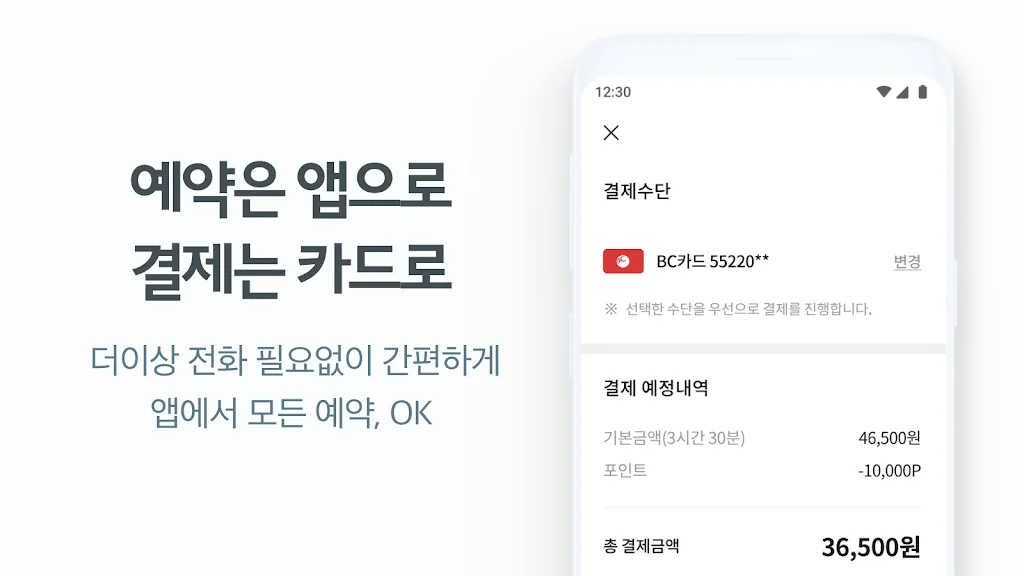Tap the 12:30 clock in the status bar
The image size is (1024, 576).
613,92
